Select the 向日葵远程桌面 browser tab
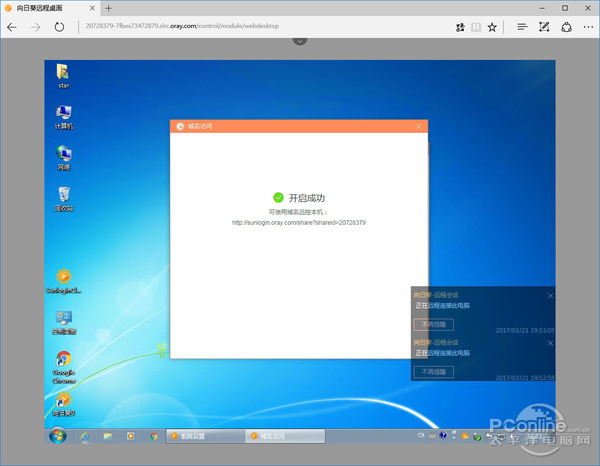Image resolution: width=600 pixels, height=466 pixels. [x=50, y=8]
